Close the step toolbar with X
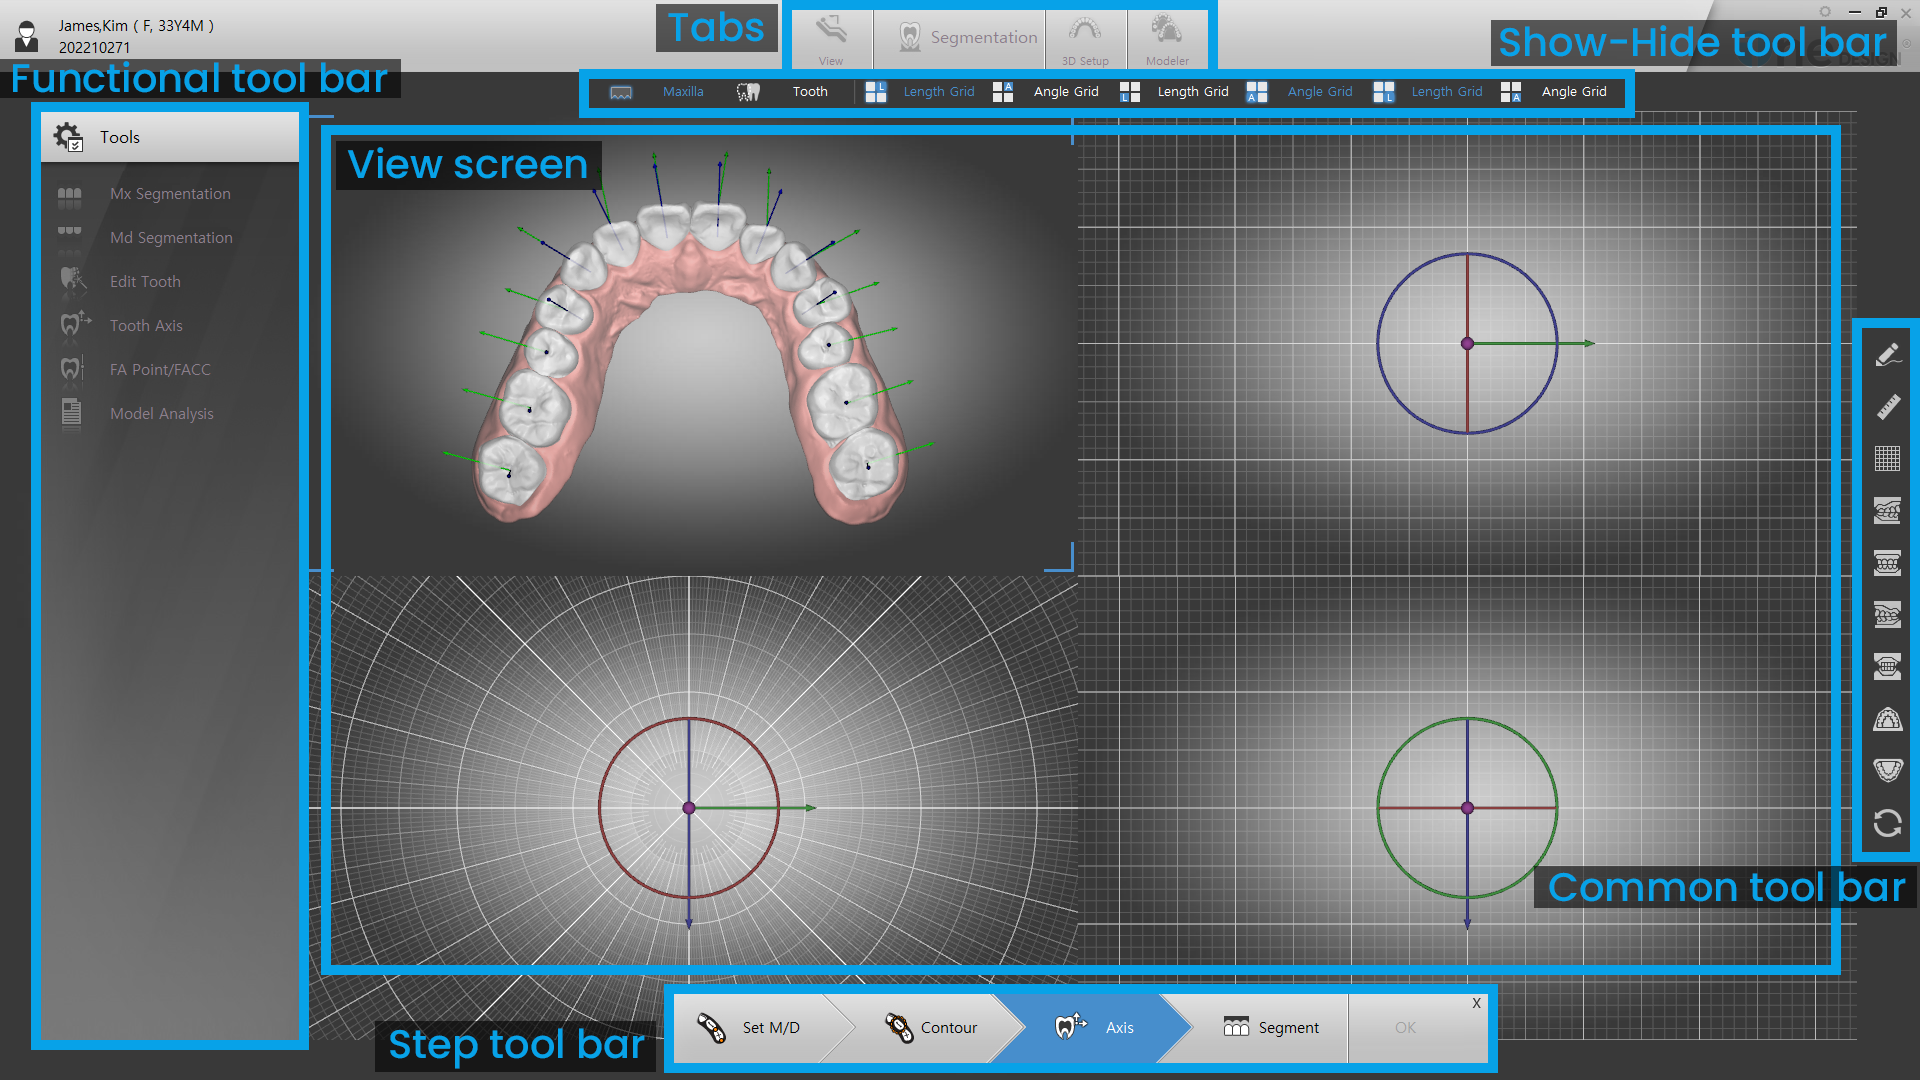 tap(1477, 1003)
